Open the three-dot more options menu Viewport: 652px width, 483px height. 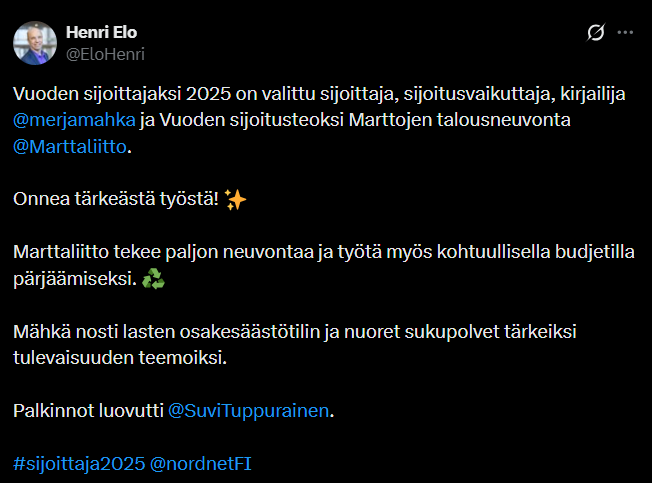(626, 33)
